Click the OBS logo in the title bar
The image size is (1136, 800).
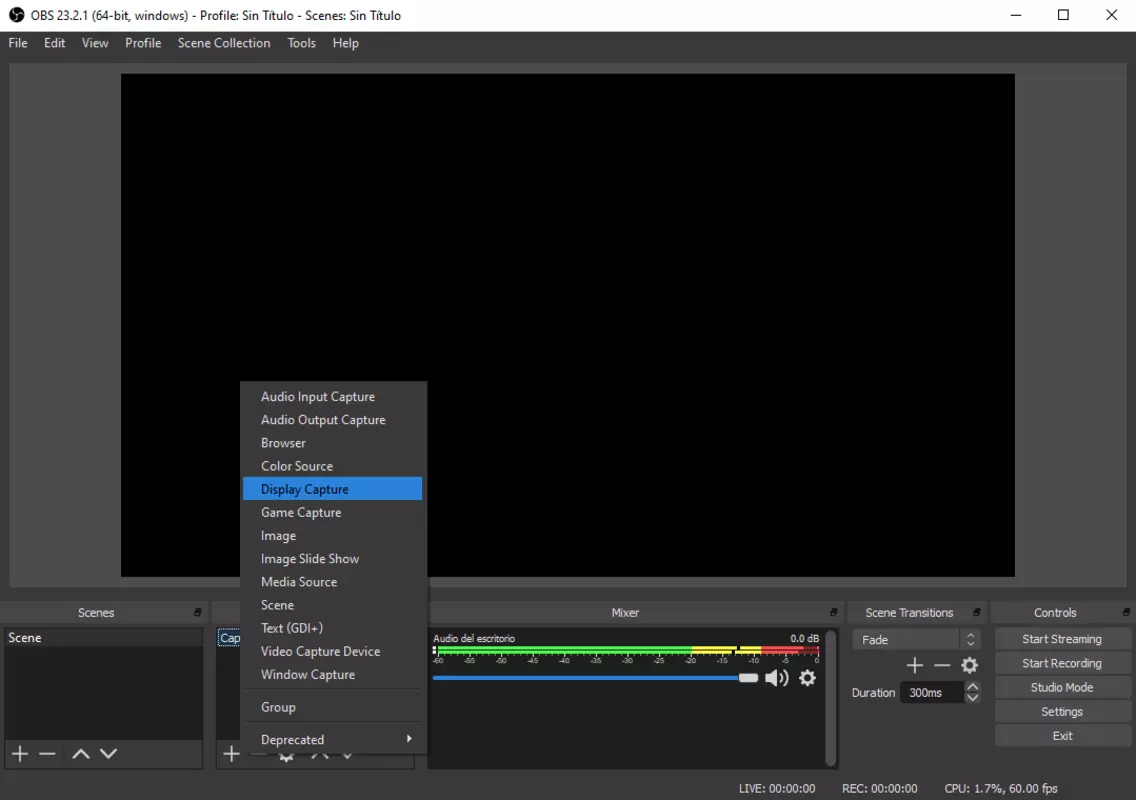click(16, 15)
